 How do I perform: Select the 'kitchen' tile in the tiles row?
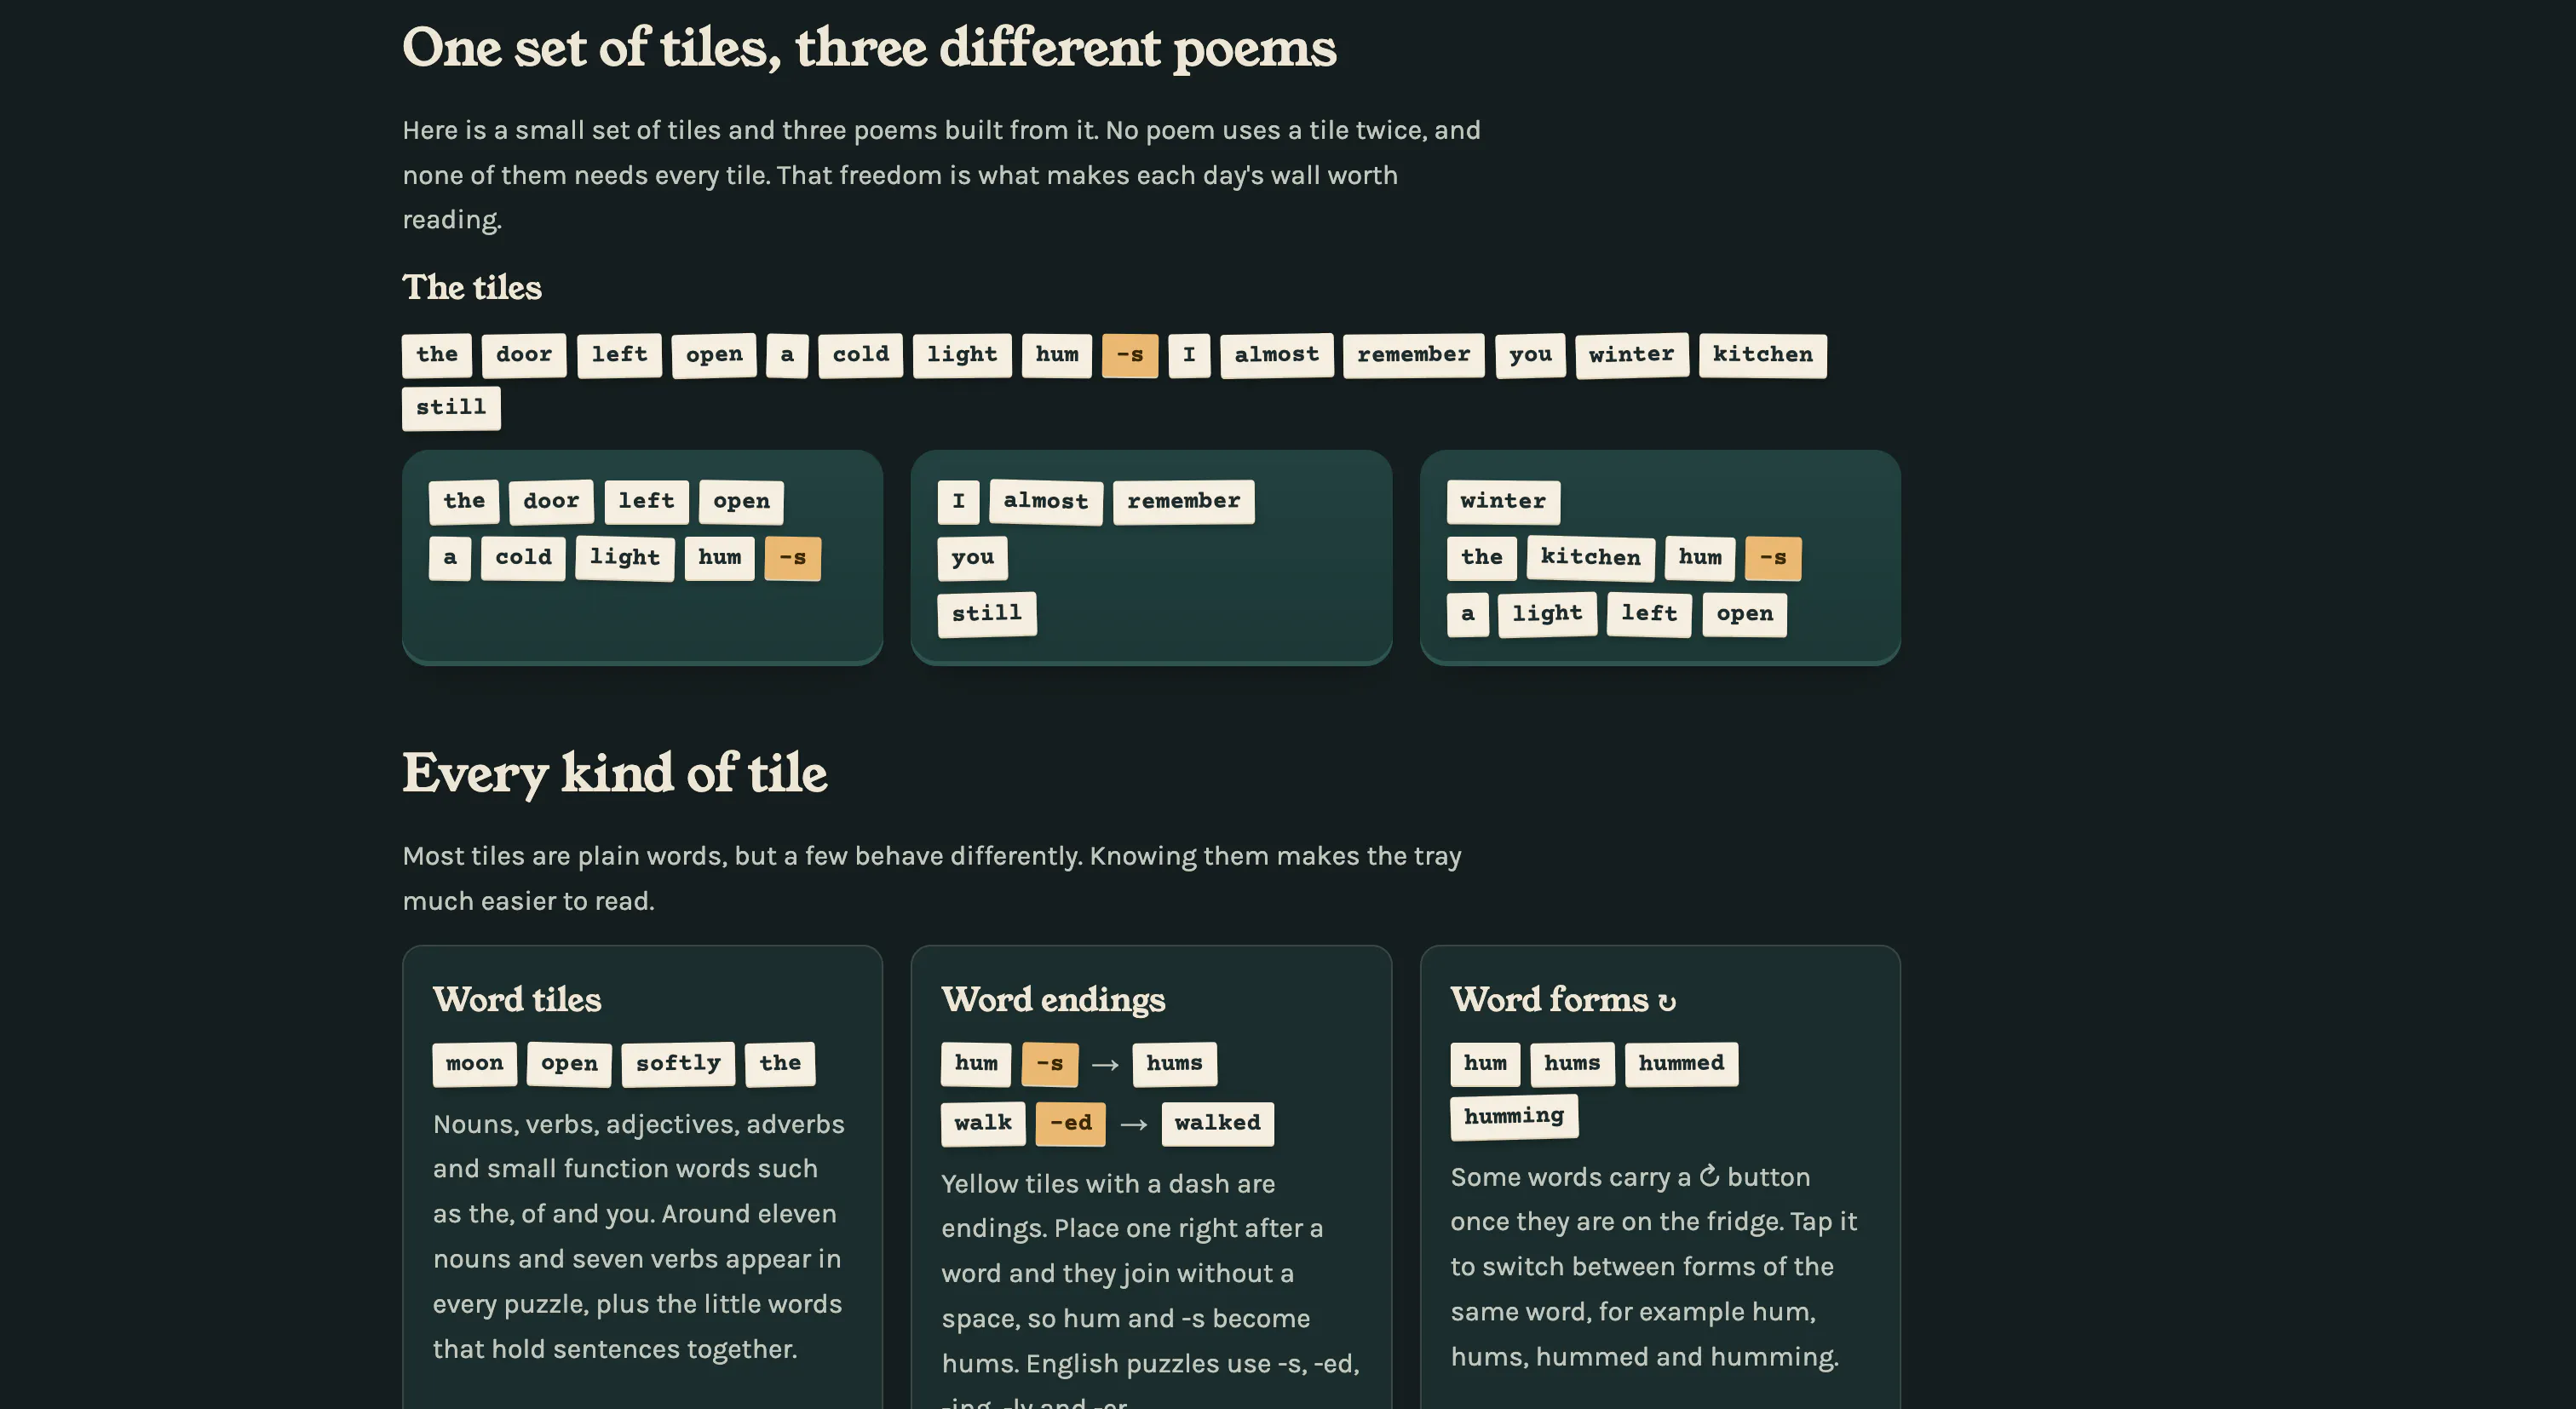point(1762,355)
